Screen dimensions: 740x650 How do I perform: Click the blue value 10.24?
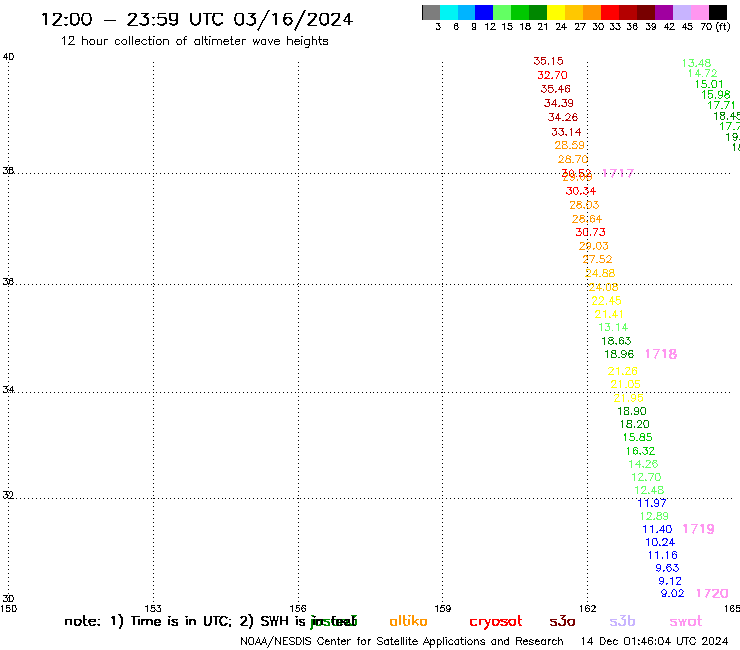(660, 542)
